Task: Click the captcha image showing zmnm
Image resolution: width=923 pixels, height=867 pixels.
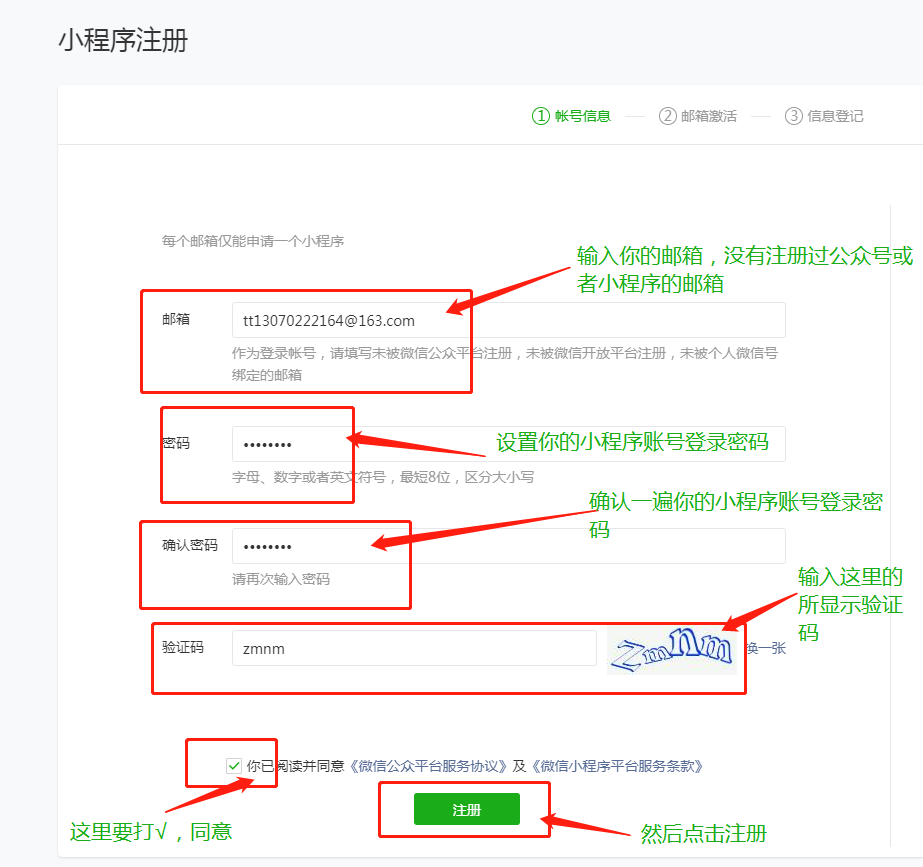Action: pos(672,650)
